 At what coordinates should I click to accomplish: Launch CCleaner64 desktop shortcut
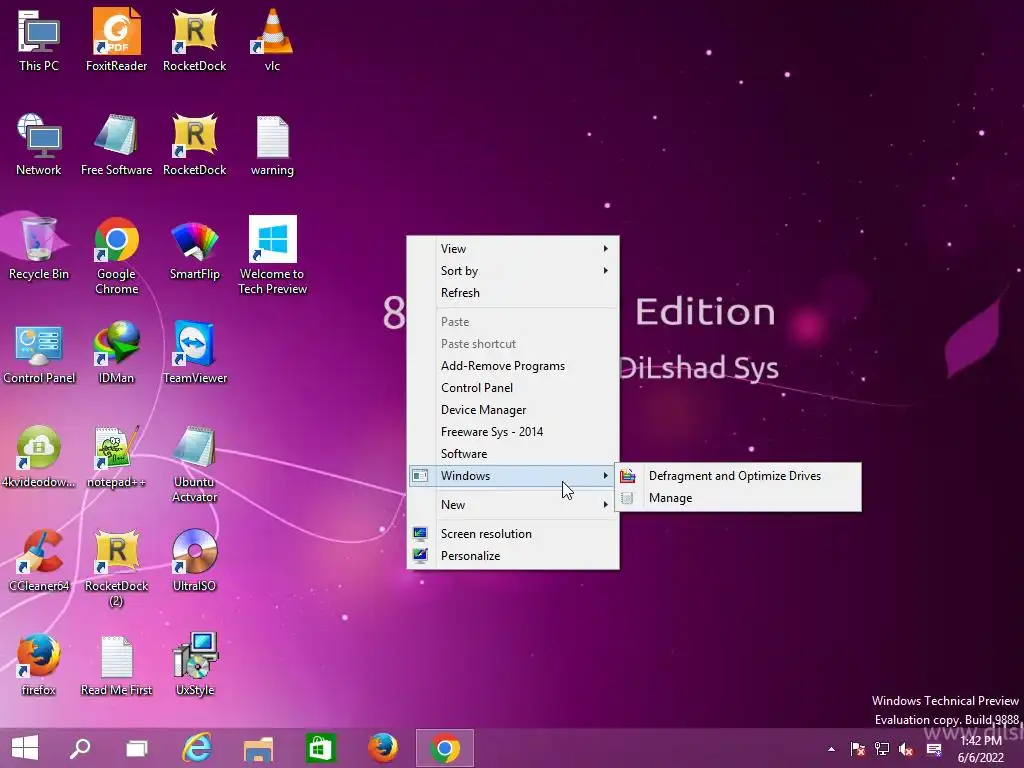[39, 560]
